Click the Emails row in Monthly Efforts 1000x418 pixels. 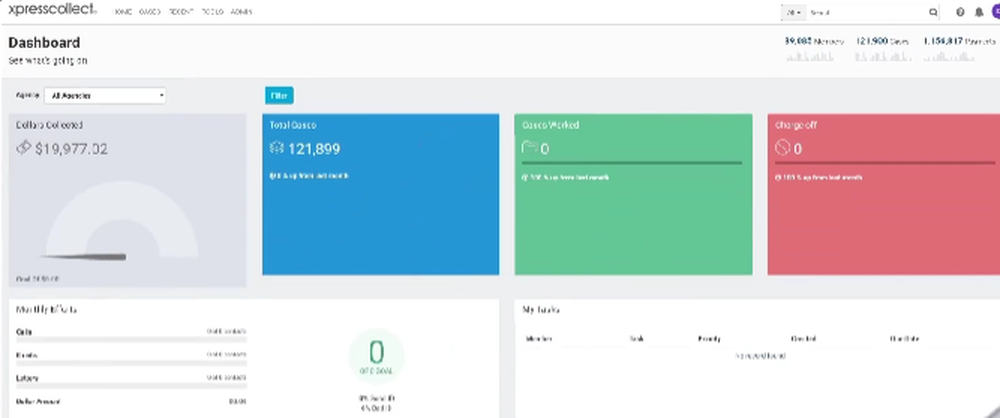tap(131, 357)
